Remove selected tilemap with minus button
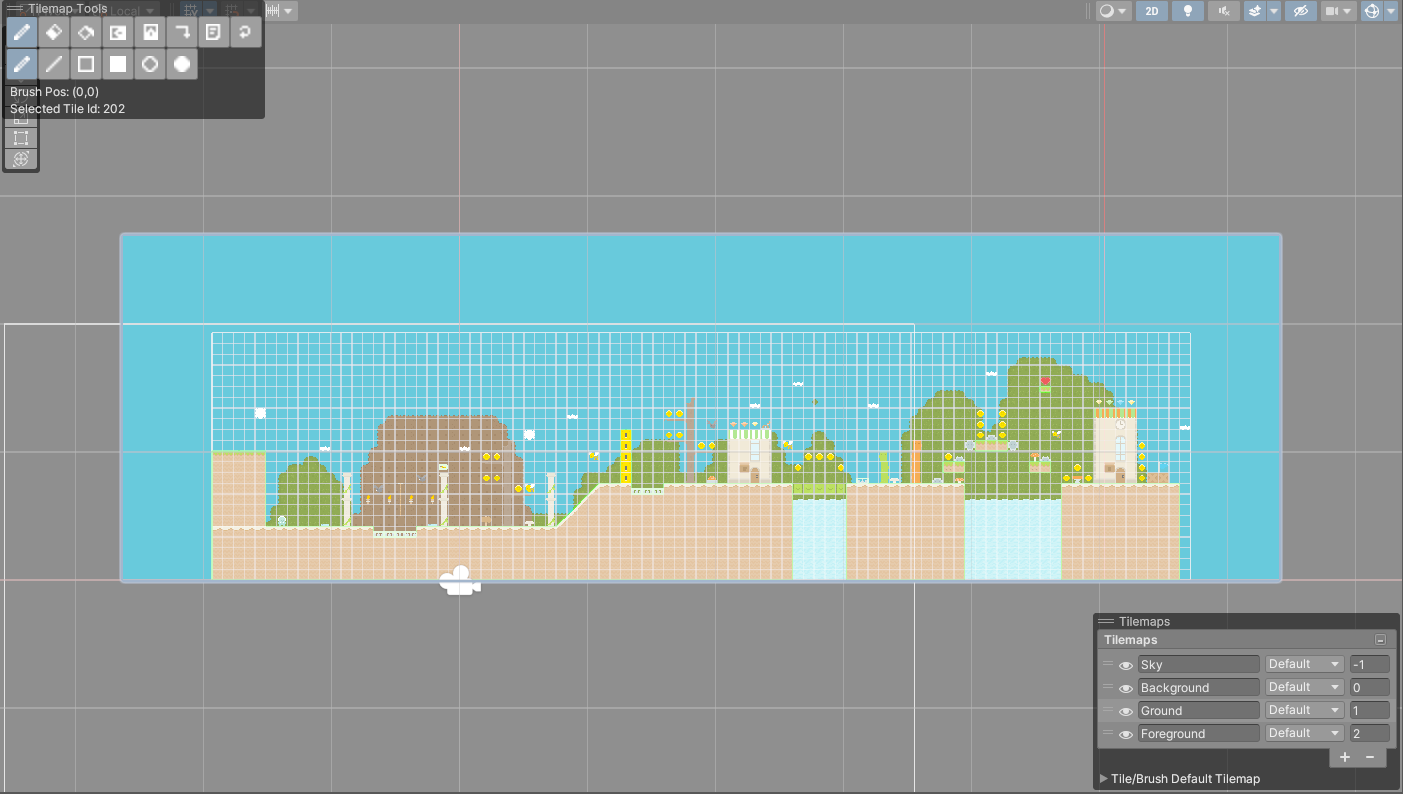 [x=1370, y=757]
